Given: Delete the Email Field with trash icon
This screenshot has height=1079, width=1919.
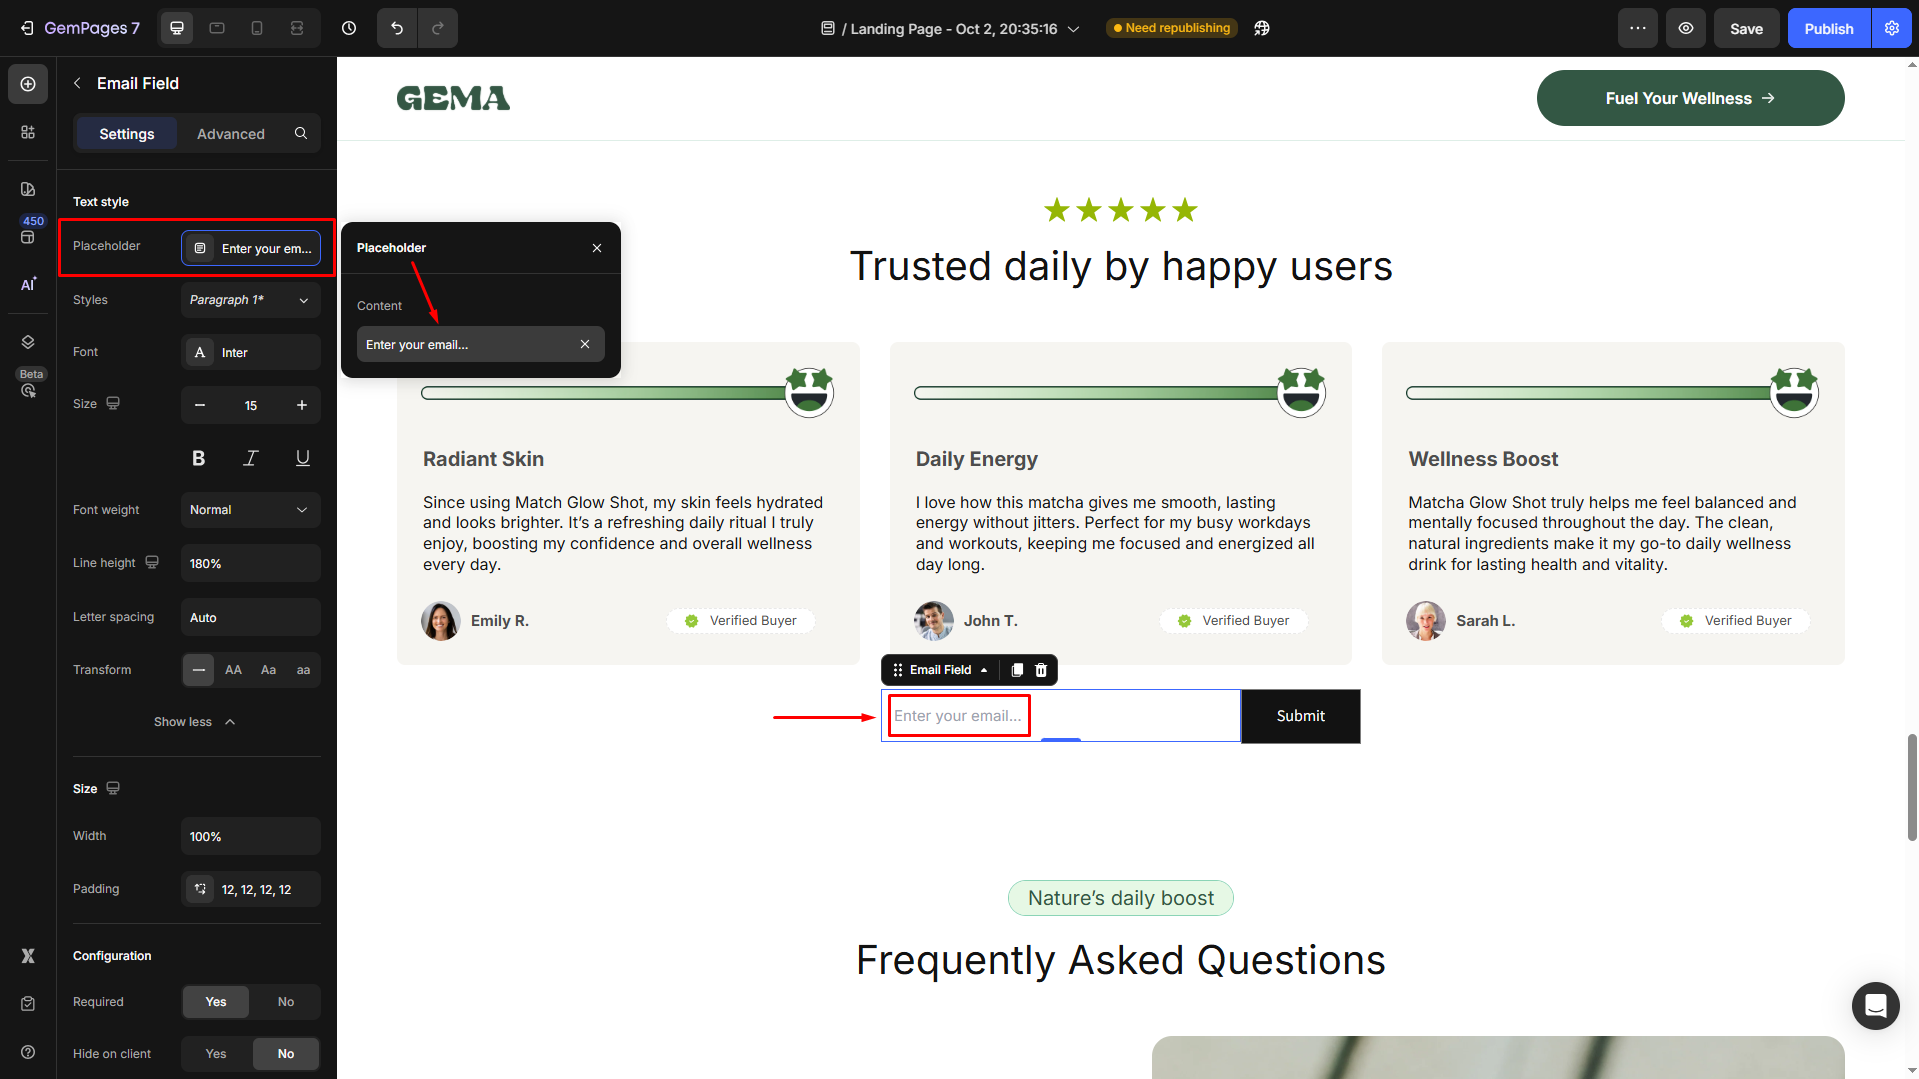Looking at the screenshot, I should [1041, 670].
